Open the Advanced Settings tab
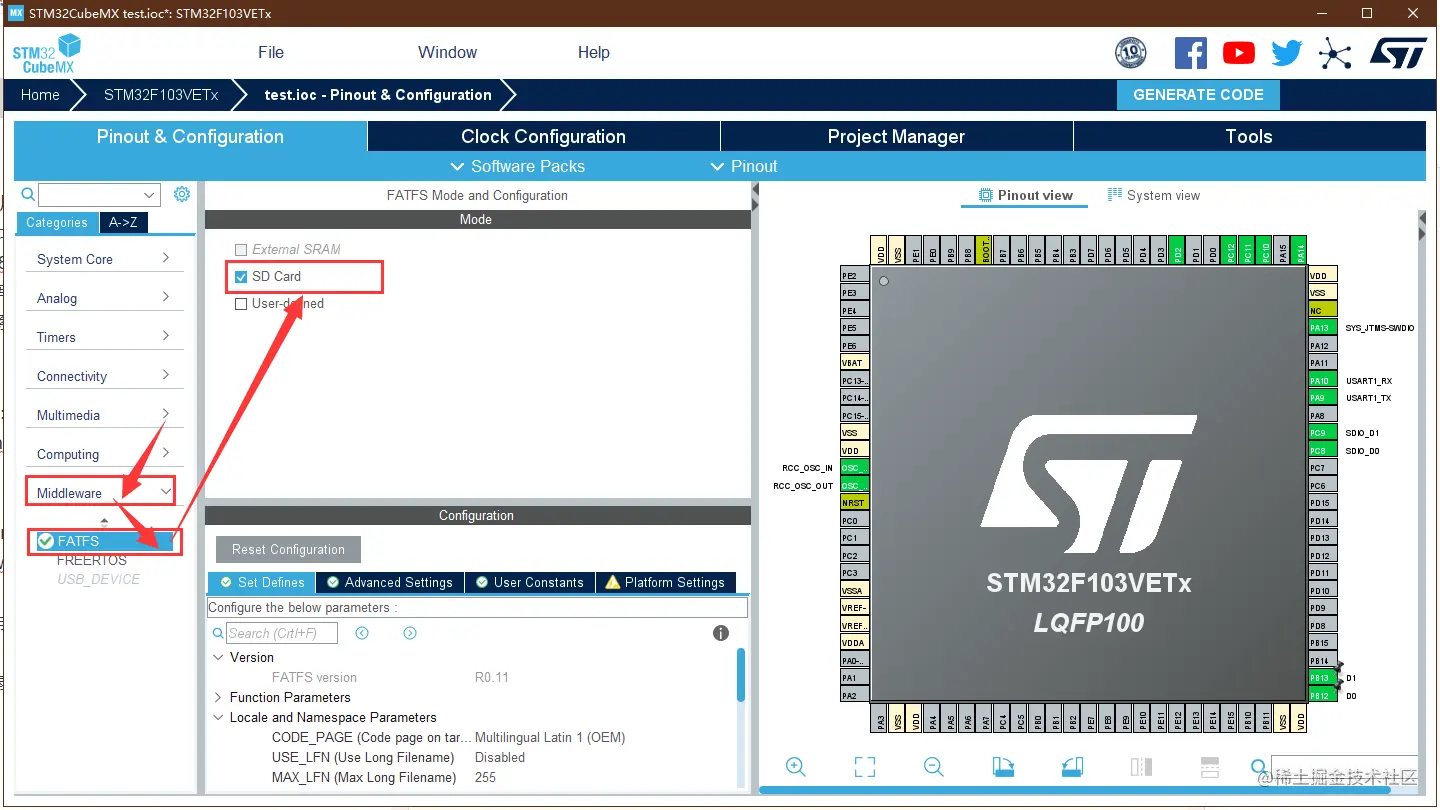The image size is (1440, 810). [388, 582]
